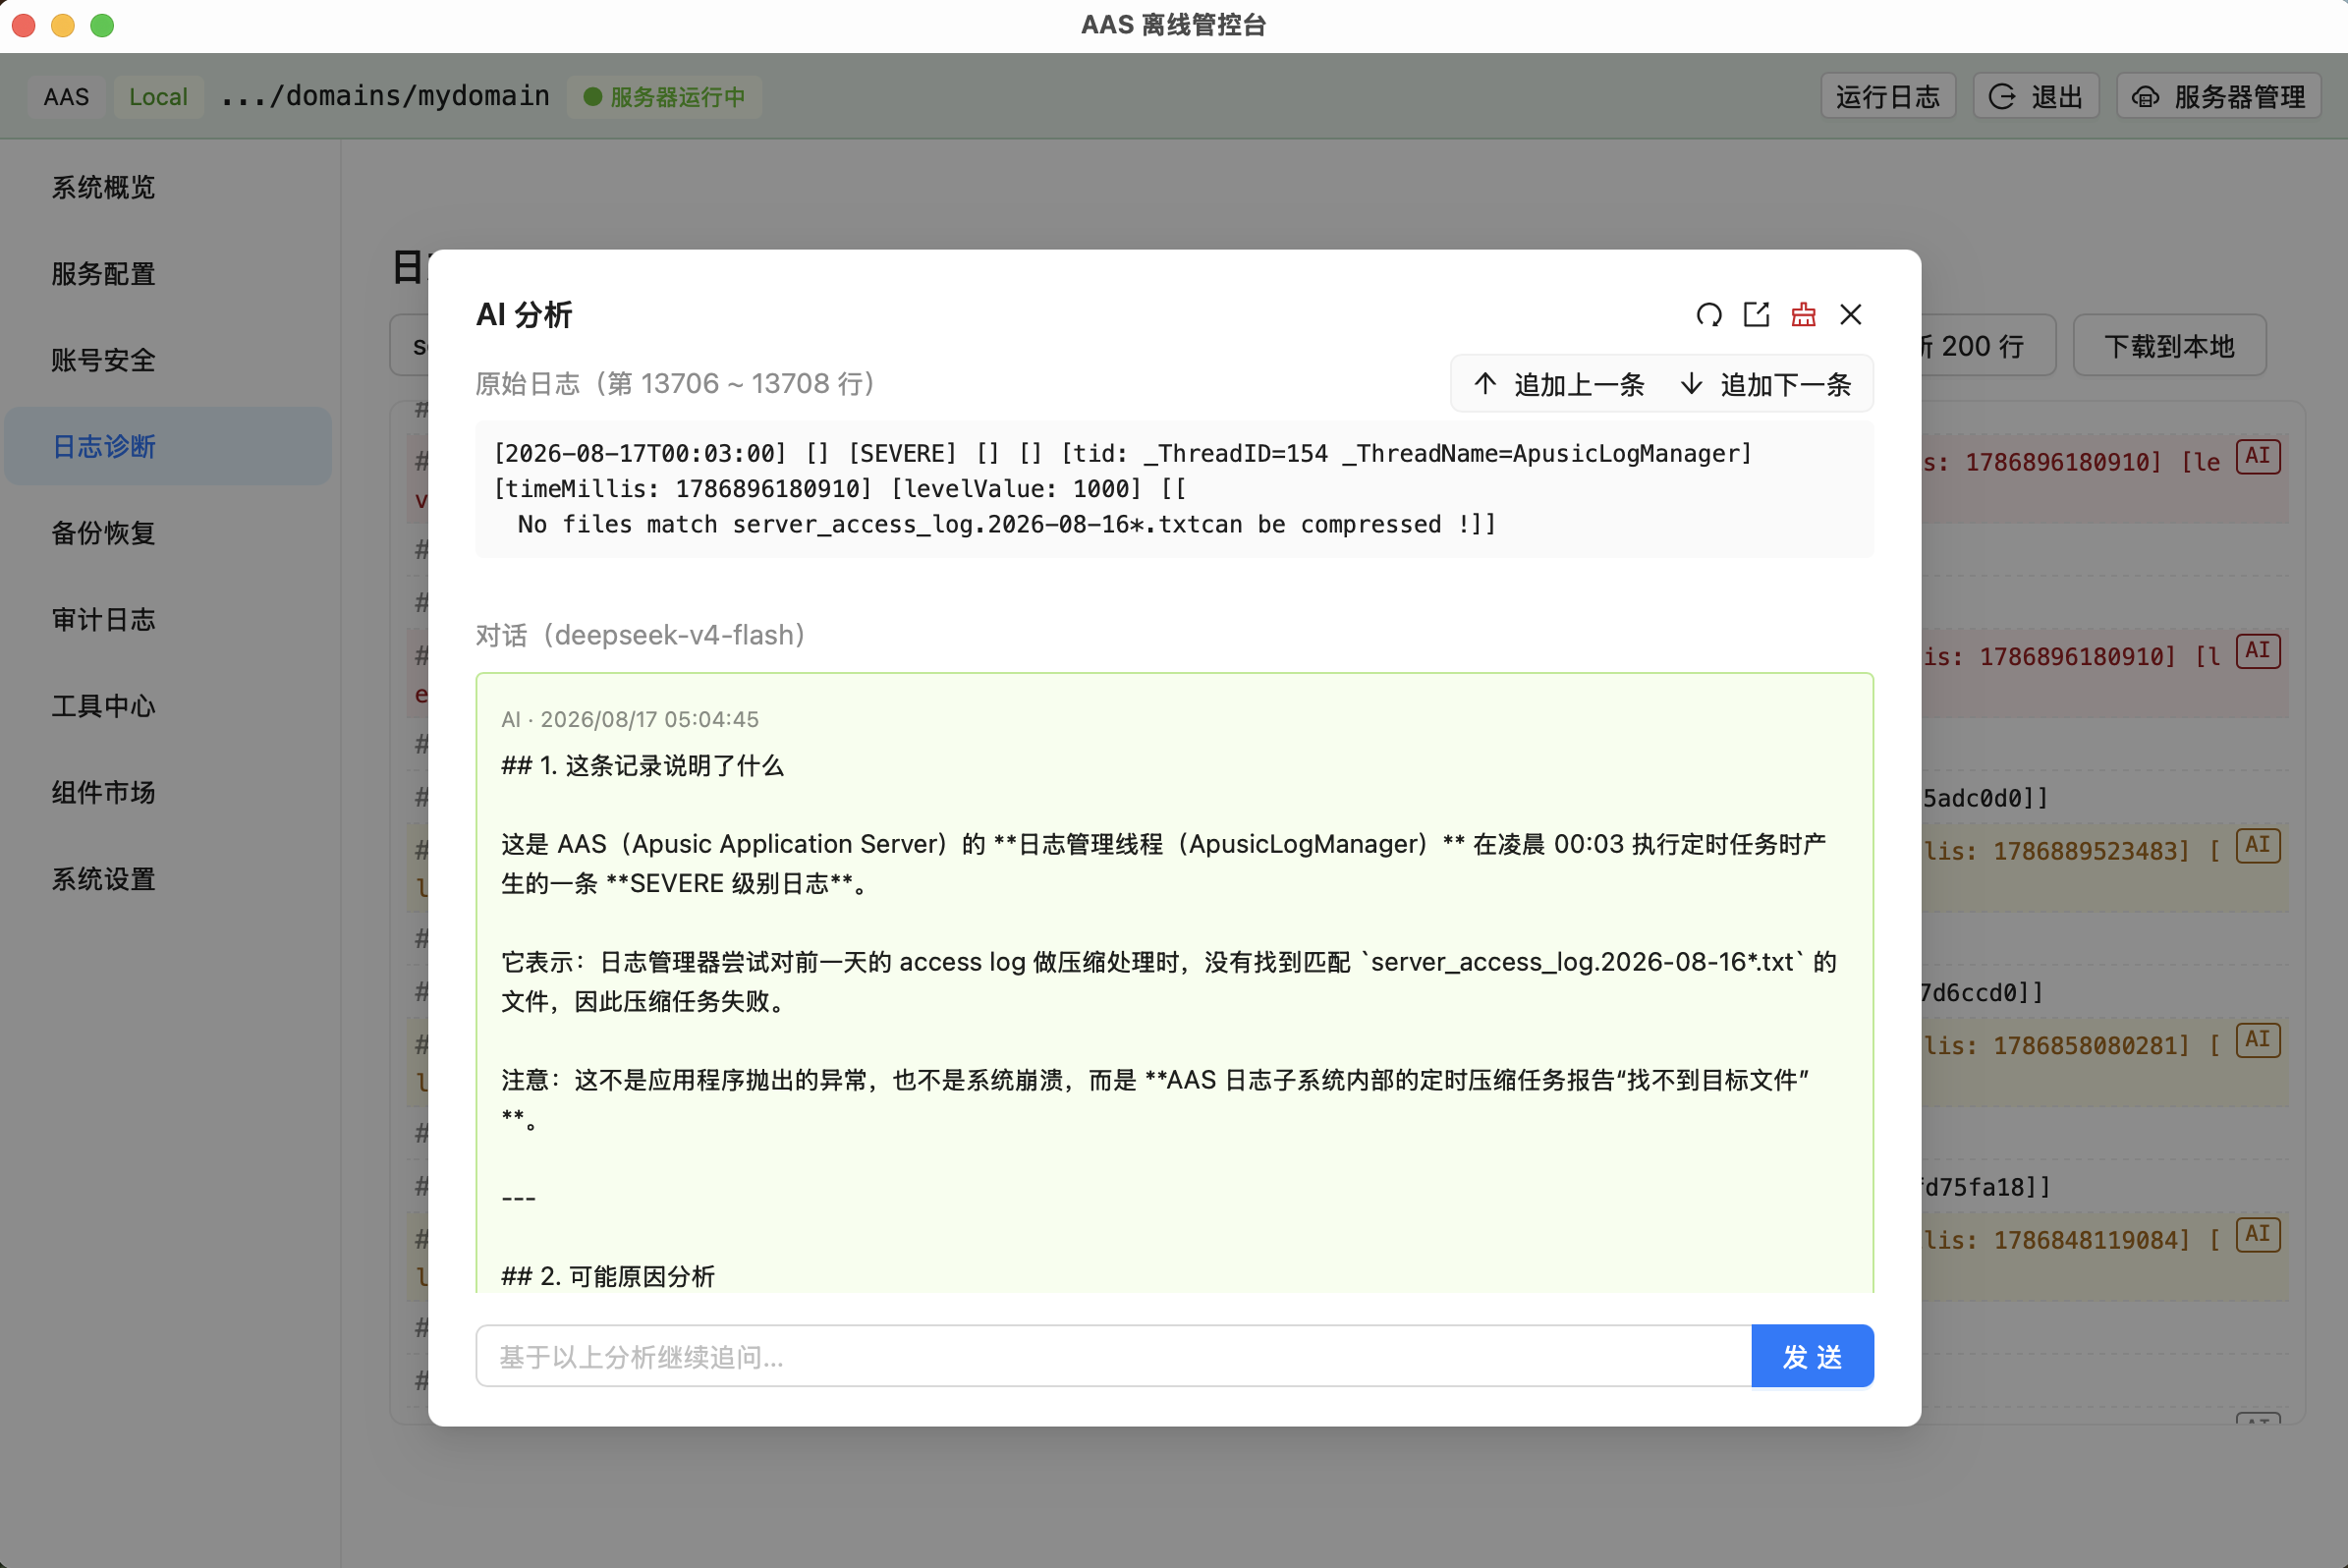Click the paragraph starting '它表示：日志管理器尝试'
Image resolution: width=2348 pixels, height=1568 pixels.
(x=1169, y=981)
